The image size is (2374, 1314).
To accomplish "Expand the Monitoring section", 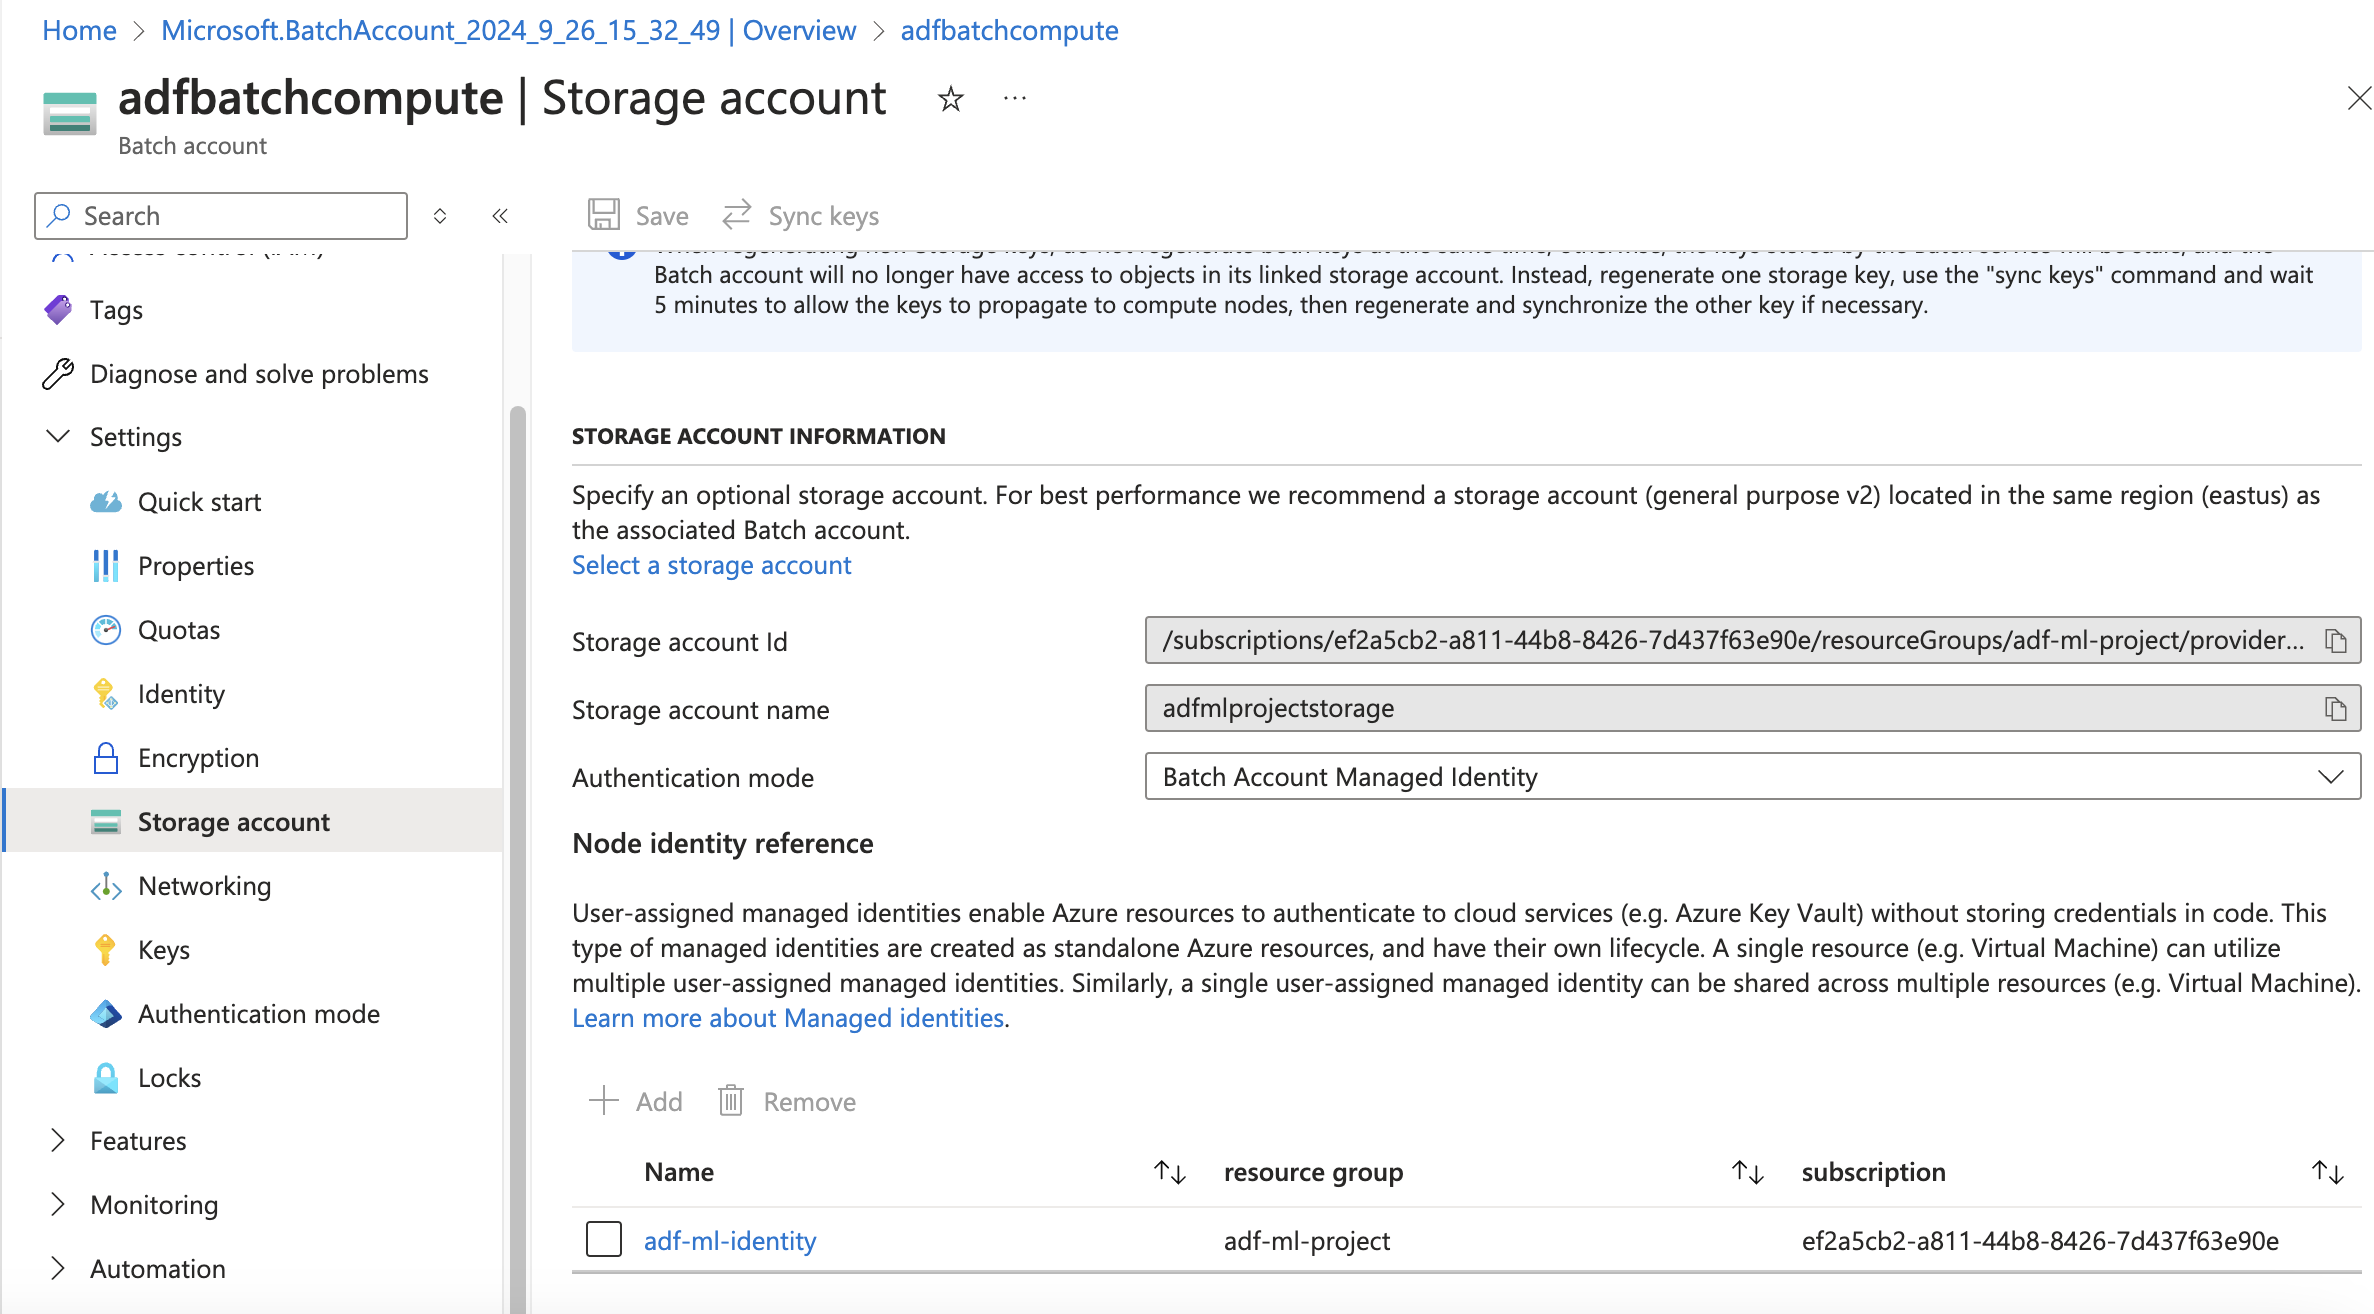I will 58,1205.
